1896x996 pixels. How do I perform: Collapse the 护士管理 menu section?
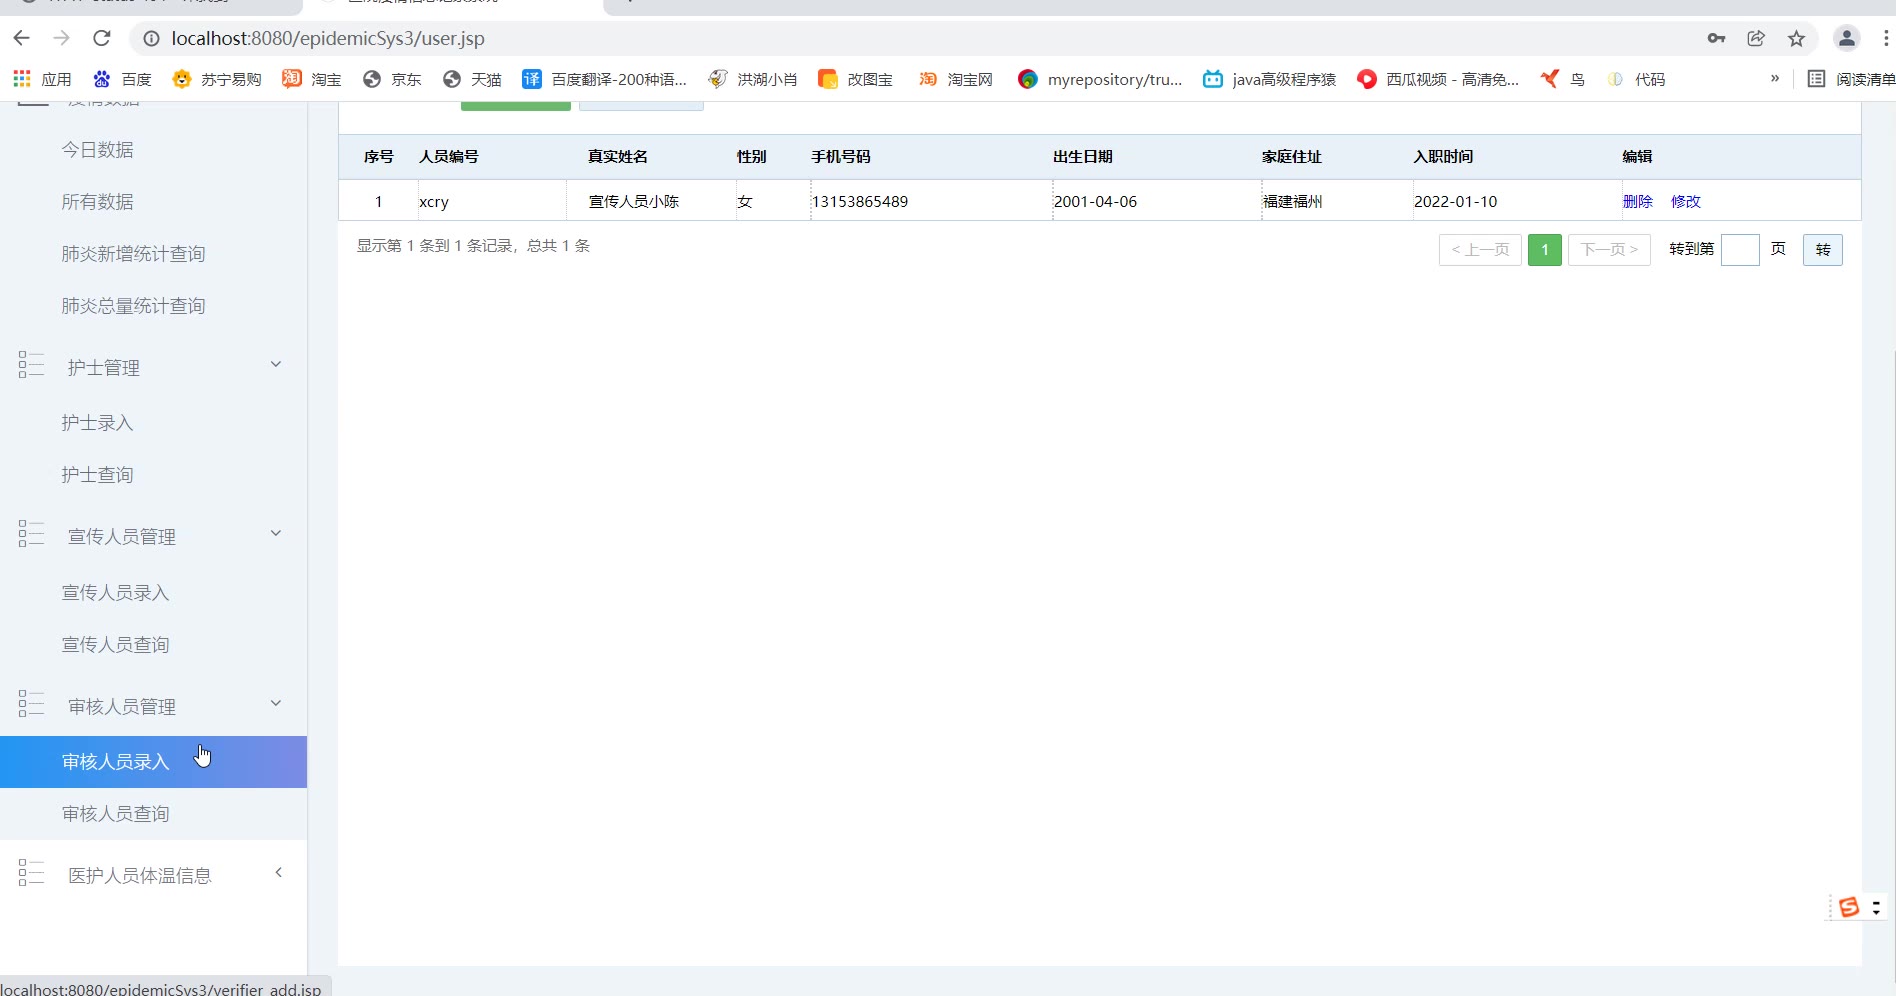click(x=152, y=367)
